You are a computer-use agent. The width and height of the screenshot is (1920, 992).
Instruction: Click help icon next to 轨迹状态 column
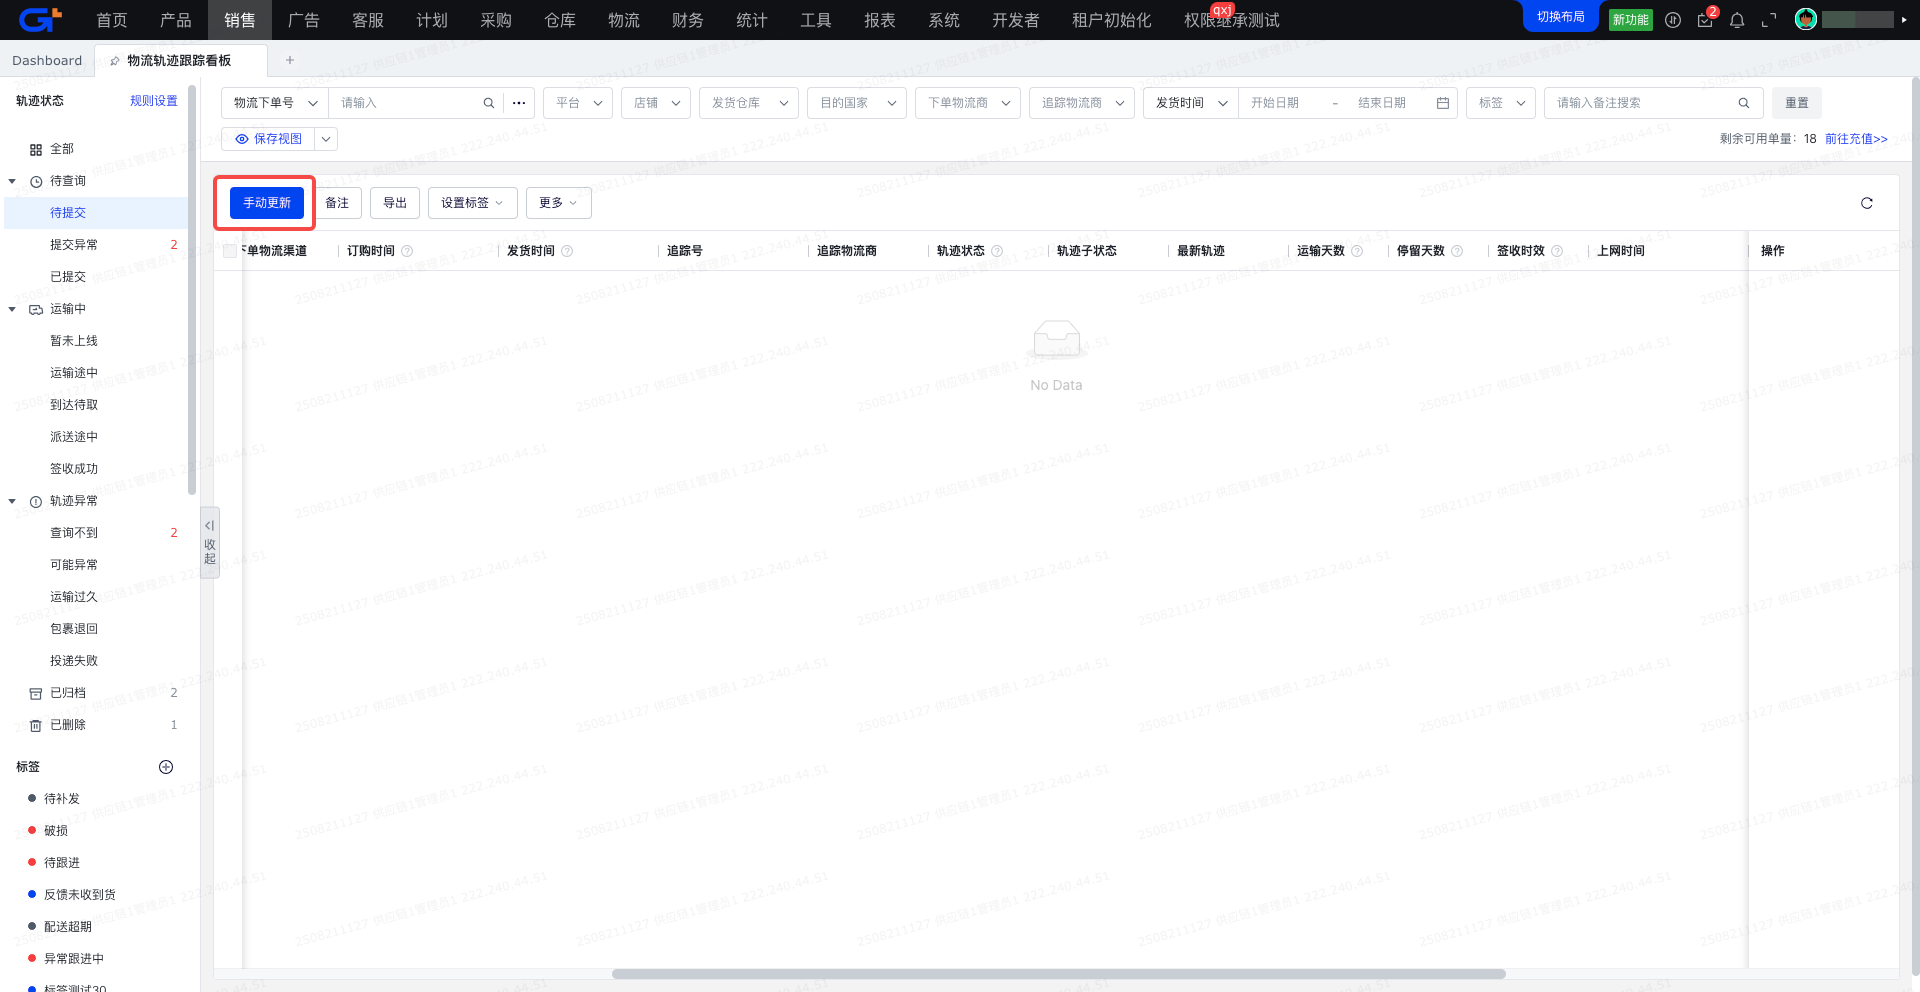tap(997, 251)
